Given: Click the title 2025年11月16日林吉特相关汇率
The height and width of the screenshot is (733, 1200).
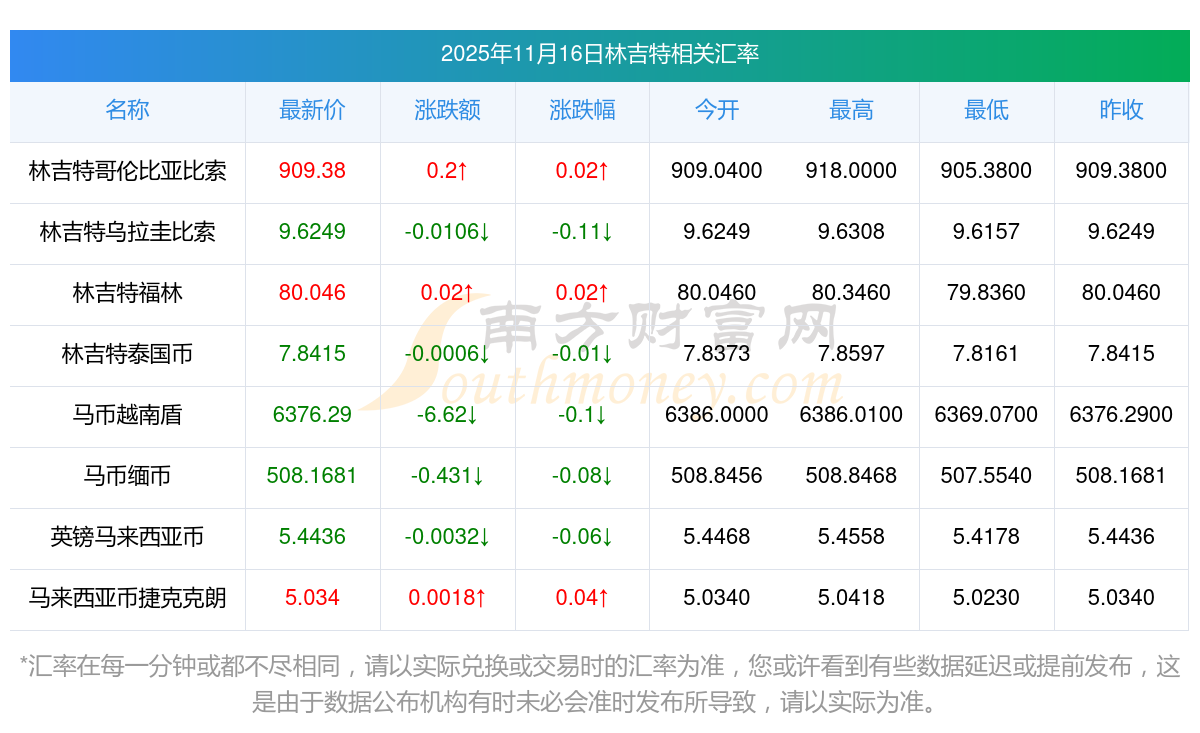Looking at the screenshot, I should point(600,54).
